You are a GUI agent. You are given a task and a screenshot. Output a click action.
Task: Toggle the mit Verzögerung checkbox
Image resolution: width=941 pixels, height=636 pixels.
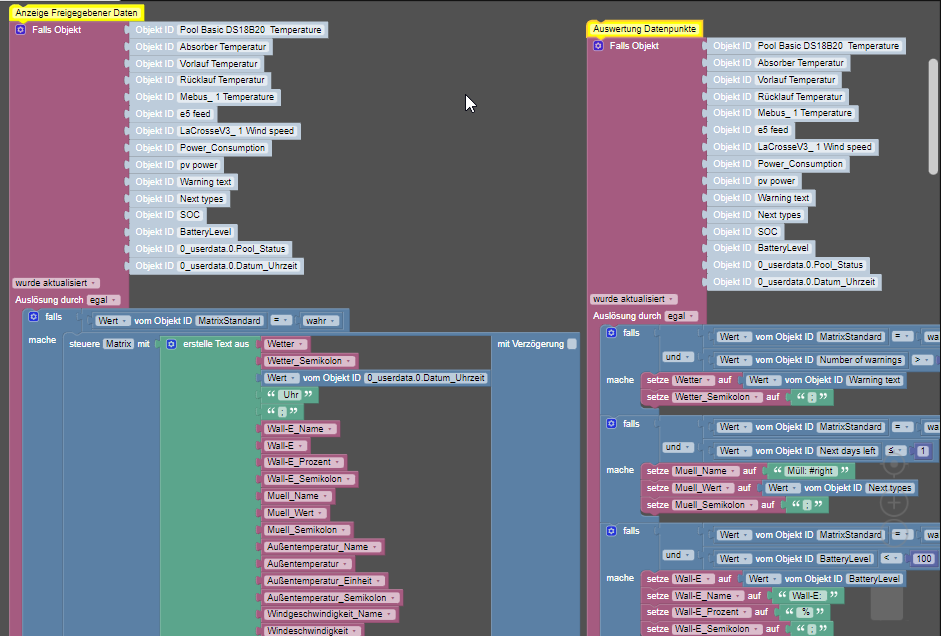[572, 344]
